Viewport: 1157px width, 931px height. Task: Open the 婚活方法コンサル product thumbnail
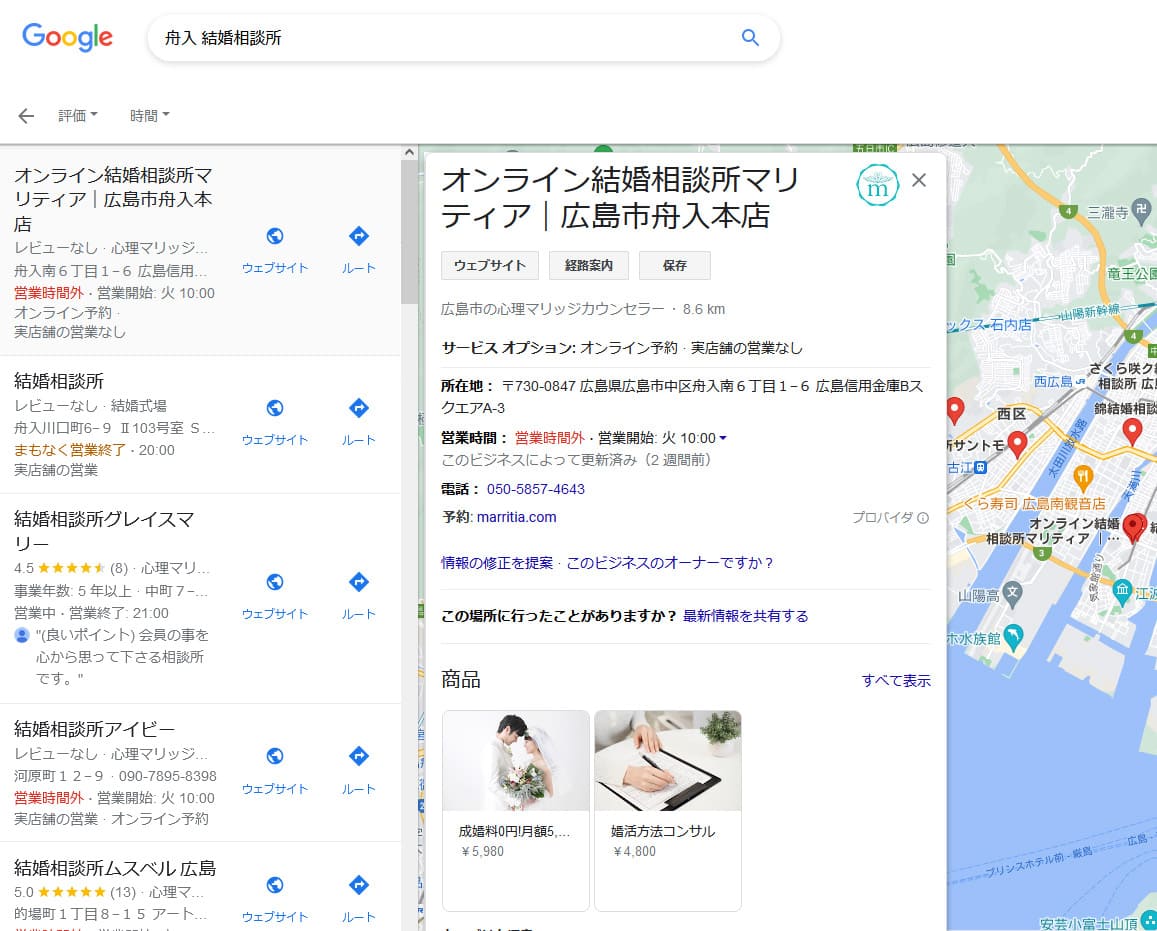668,761
